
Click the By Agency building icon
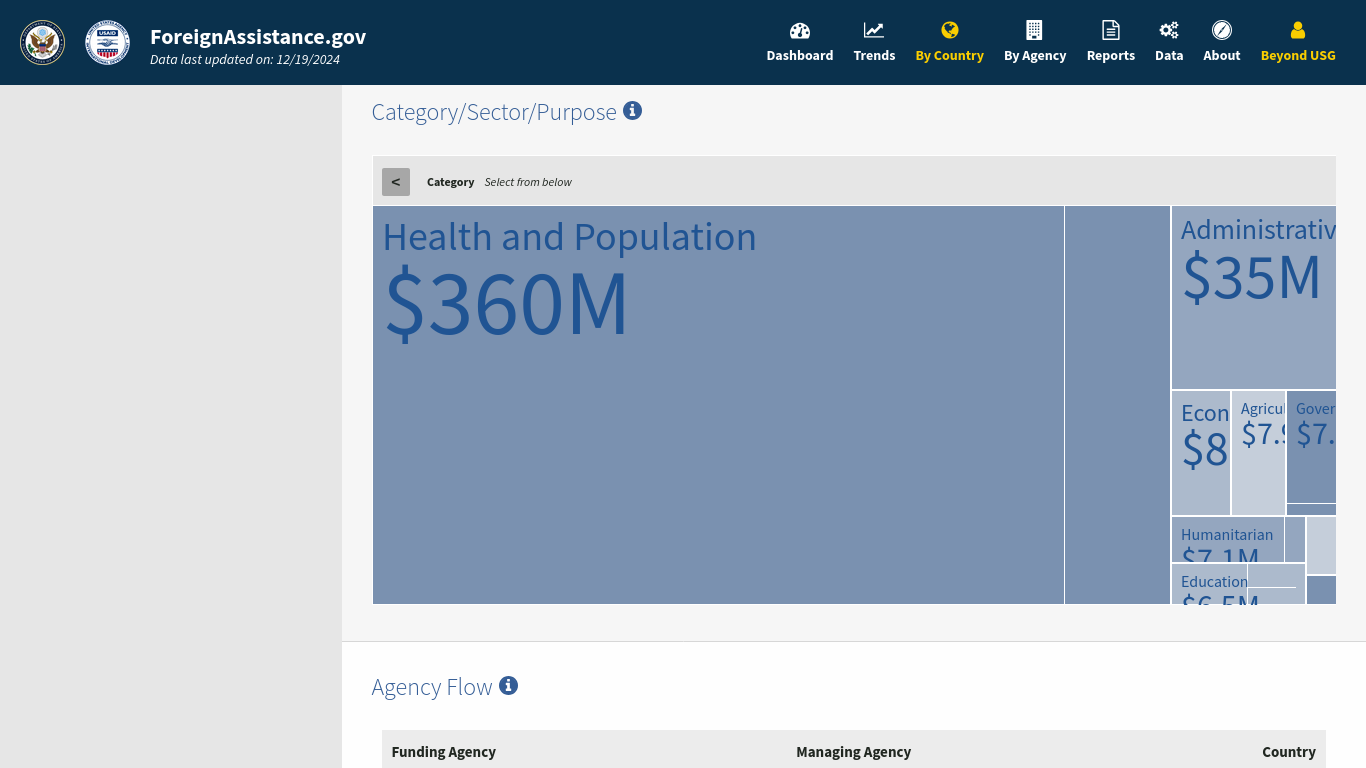[1034, 30]
